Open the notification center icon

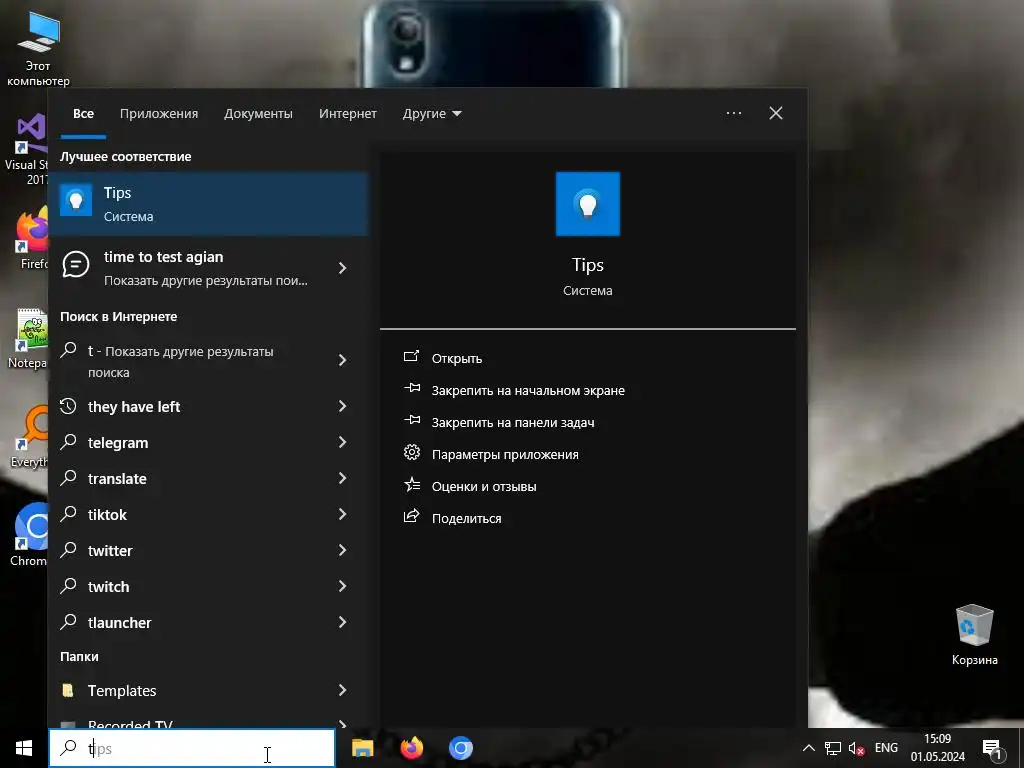pos(992,749)
